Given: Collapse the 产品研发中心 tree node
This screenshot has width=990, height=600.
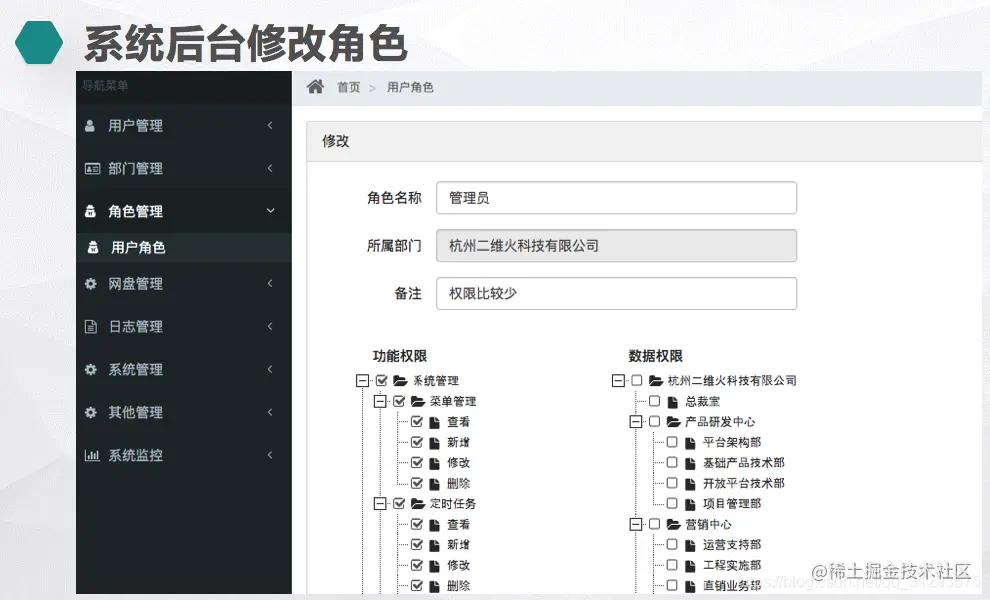Looking at the screenshot, I should [636, 421].
